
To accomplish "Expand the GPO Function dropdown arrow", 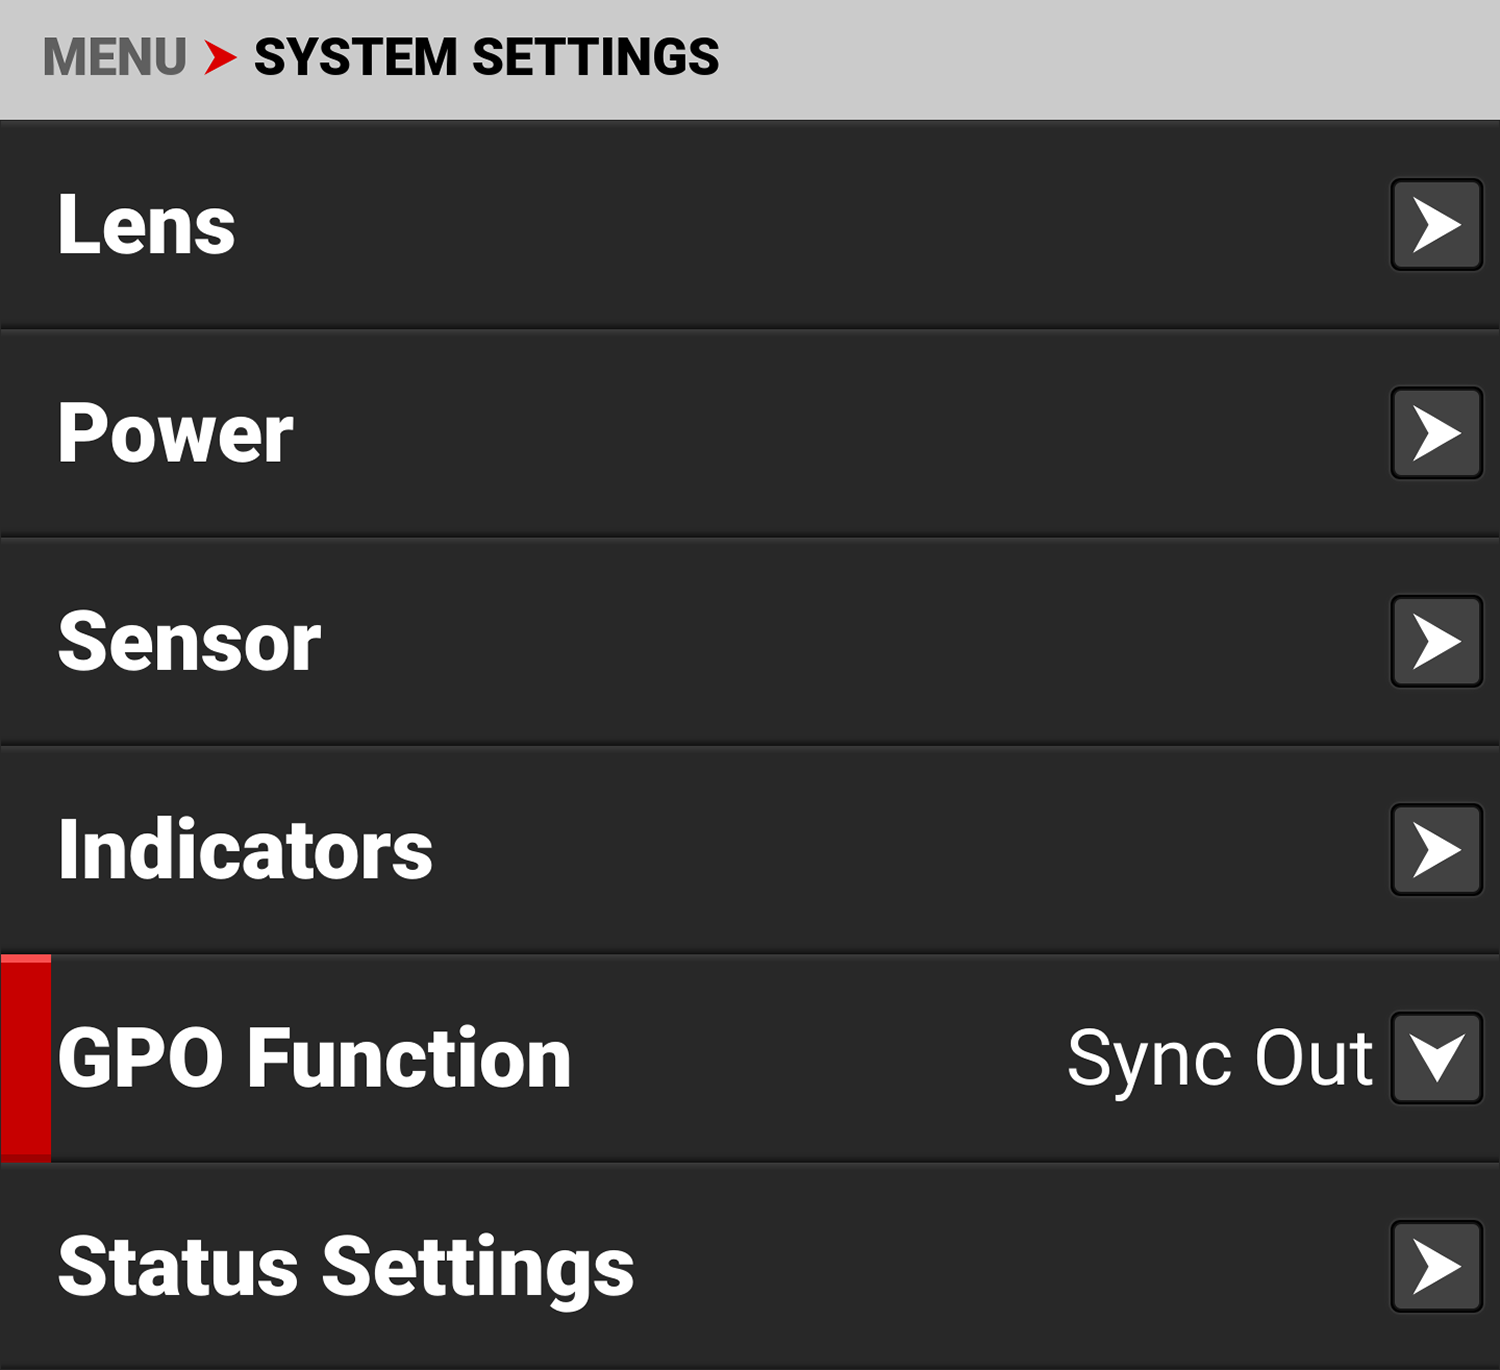I will point(1436,1058).
